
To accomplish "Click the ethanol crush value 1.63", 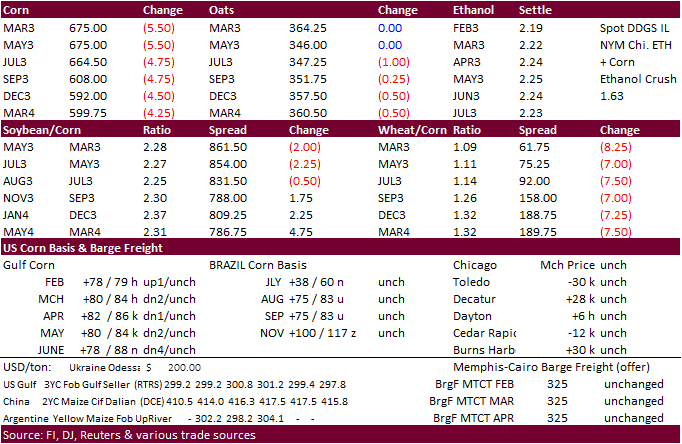I will [x=612, y=96].
